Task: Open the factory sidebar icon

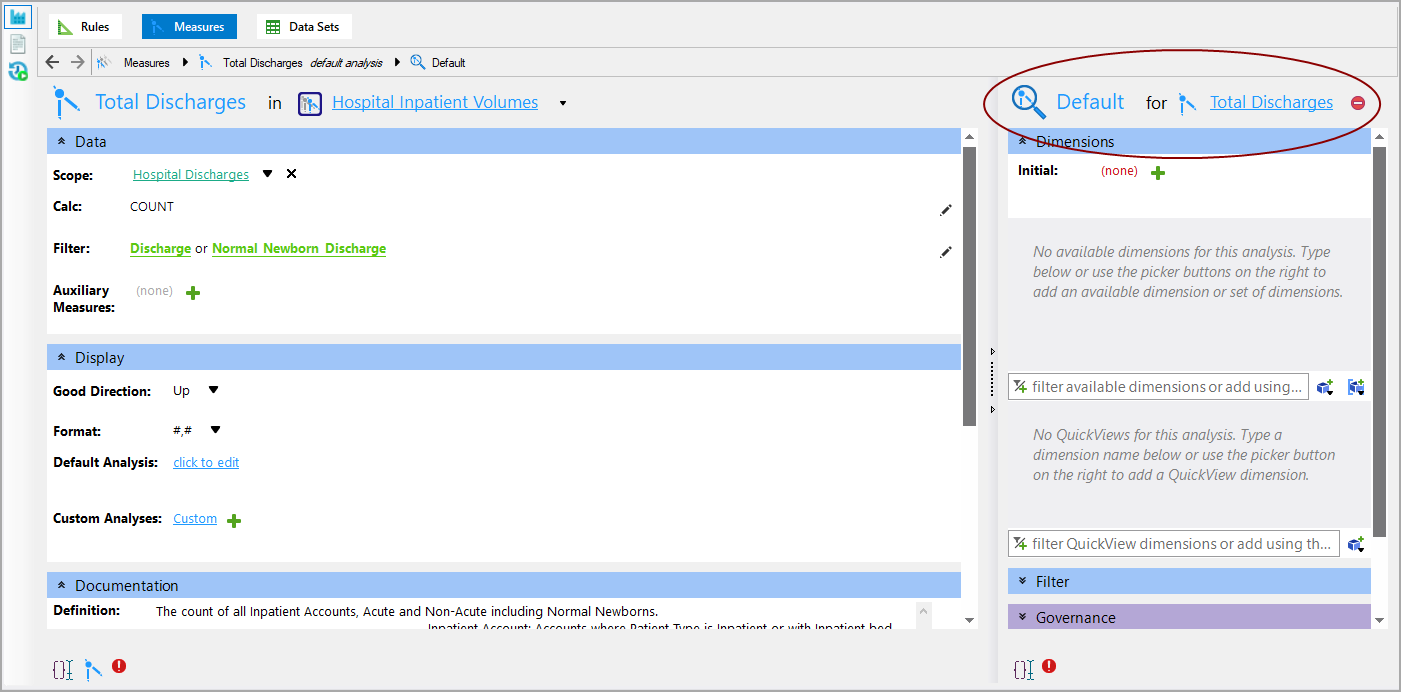Action: [x=16, y=16]
